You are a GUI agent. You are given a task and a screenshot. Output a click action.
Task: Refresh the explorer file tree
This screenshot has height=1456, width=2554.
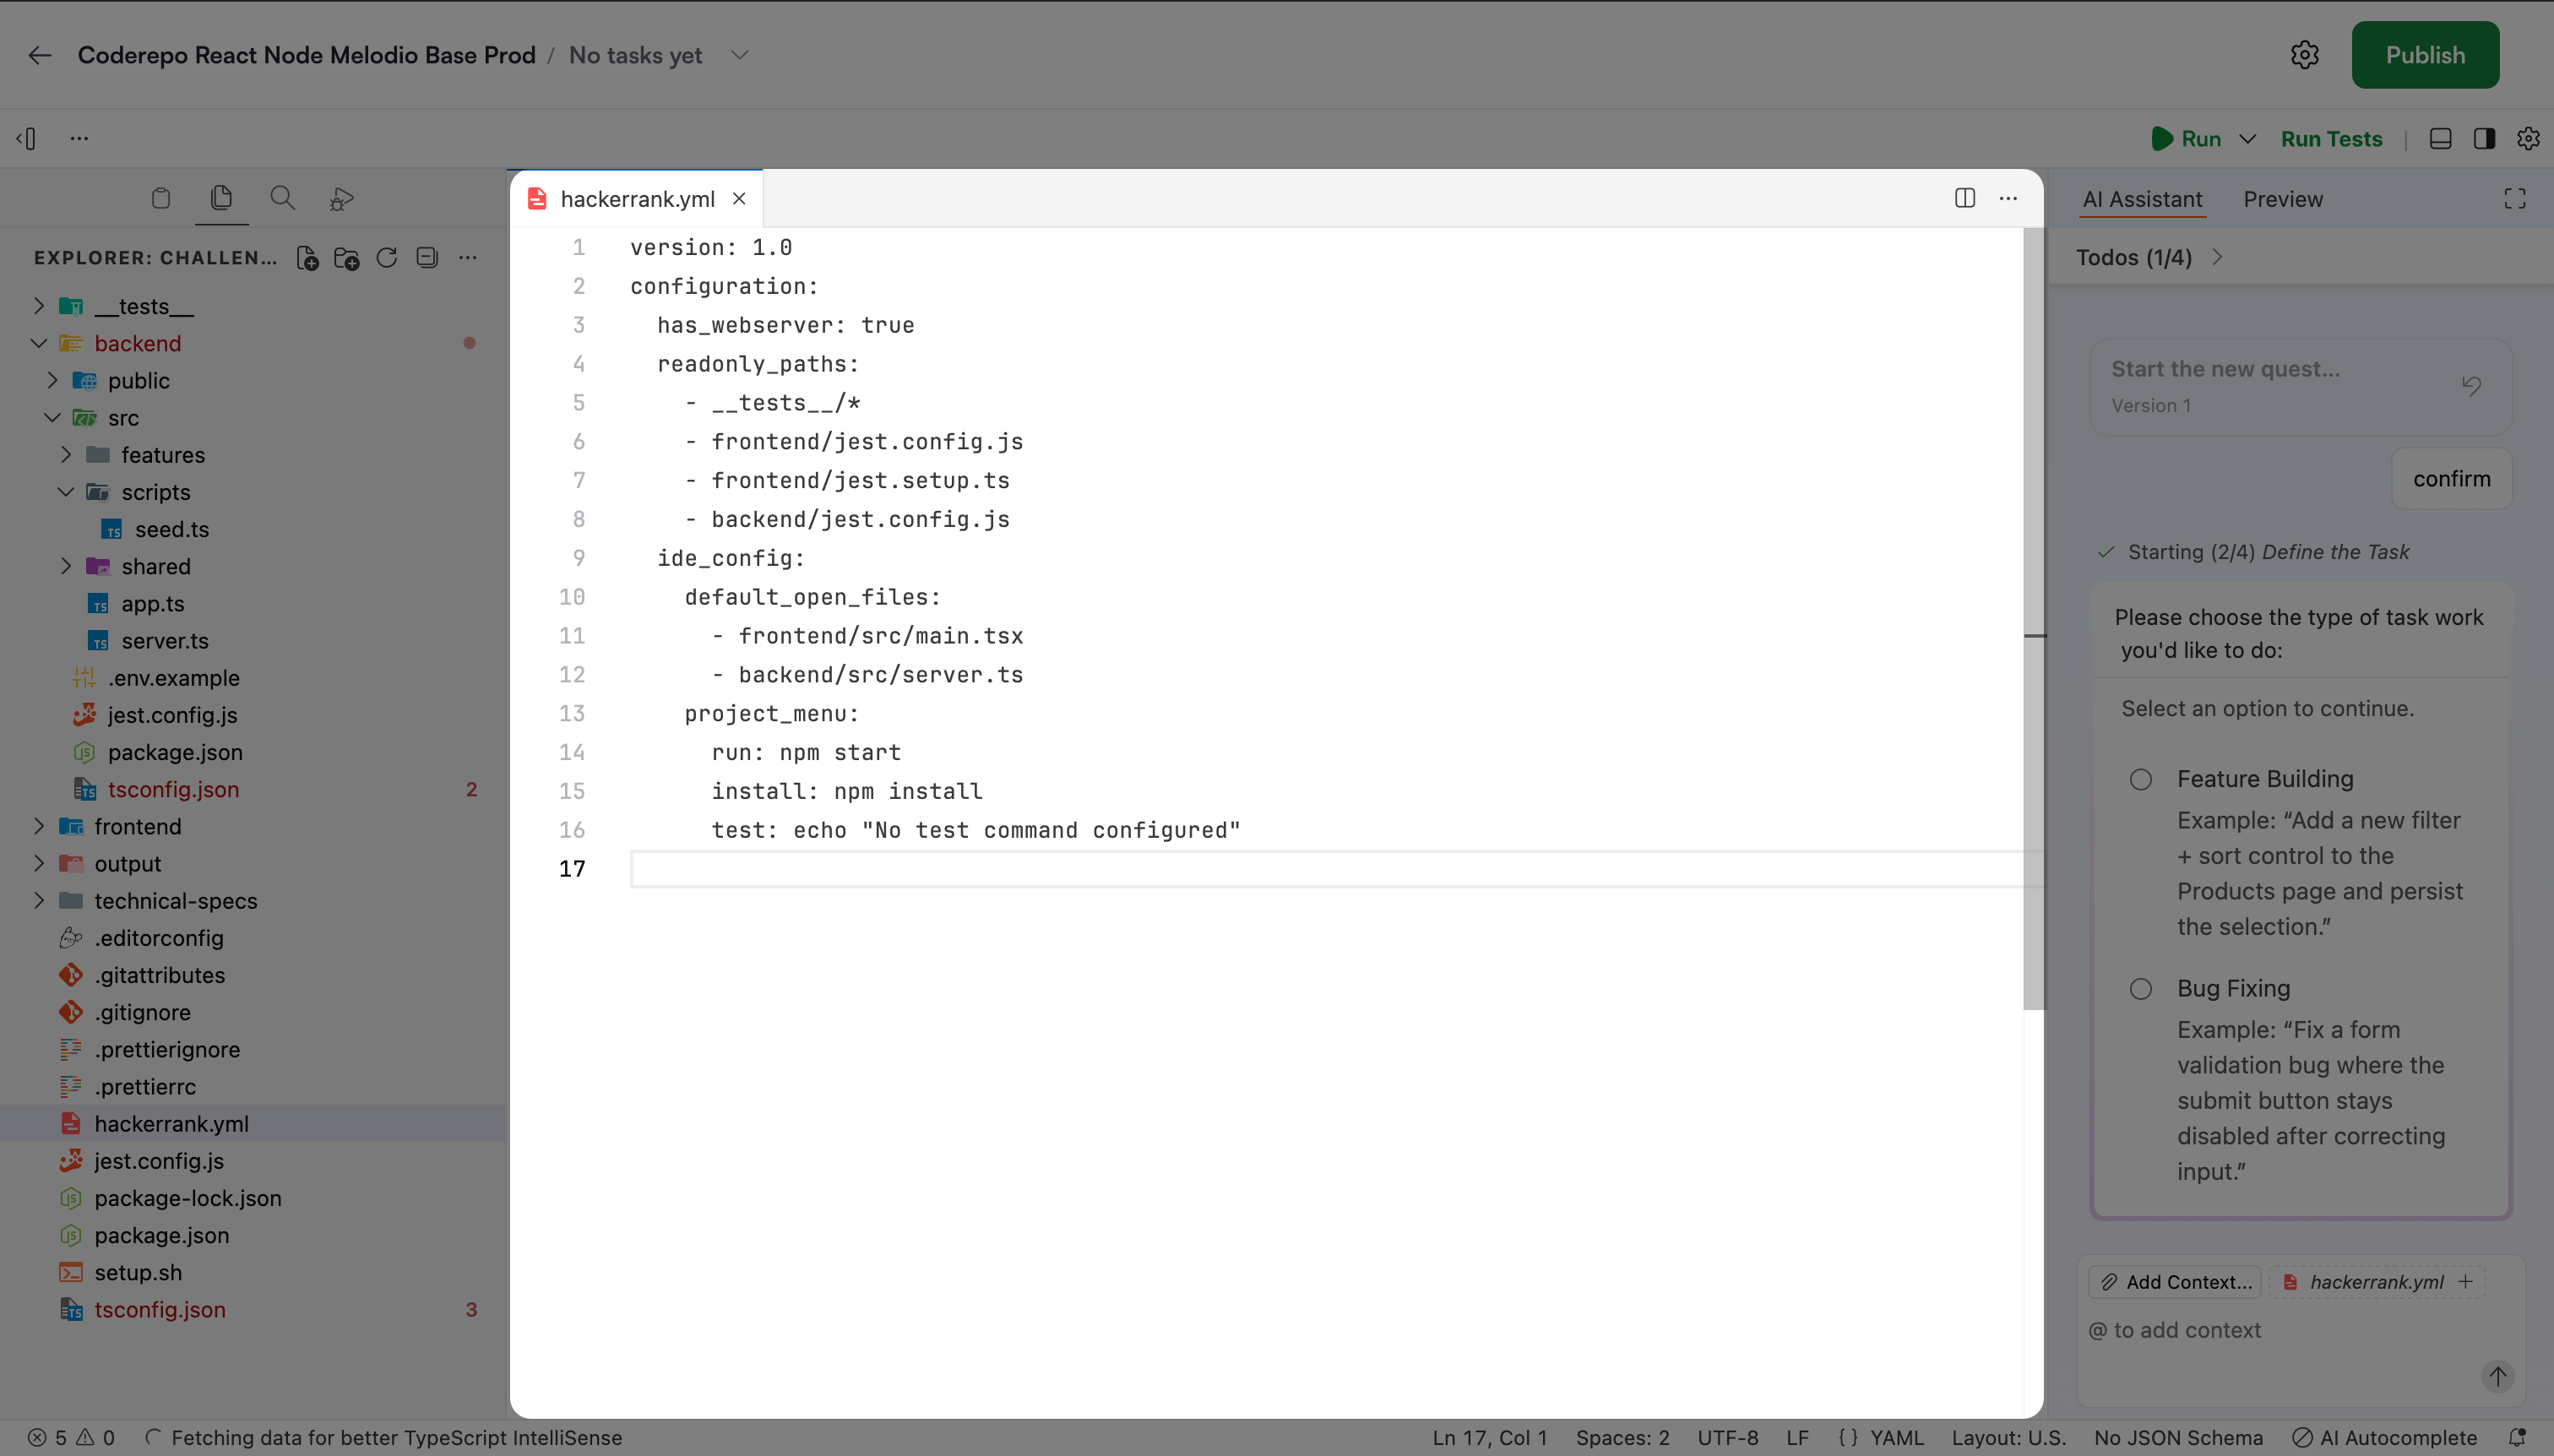pos(387,258)
